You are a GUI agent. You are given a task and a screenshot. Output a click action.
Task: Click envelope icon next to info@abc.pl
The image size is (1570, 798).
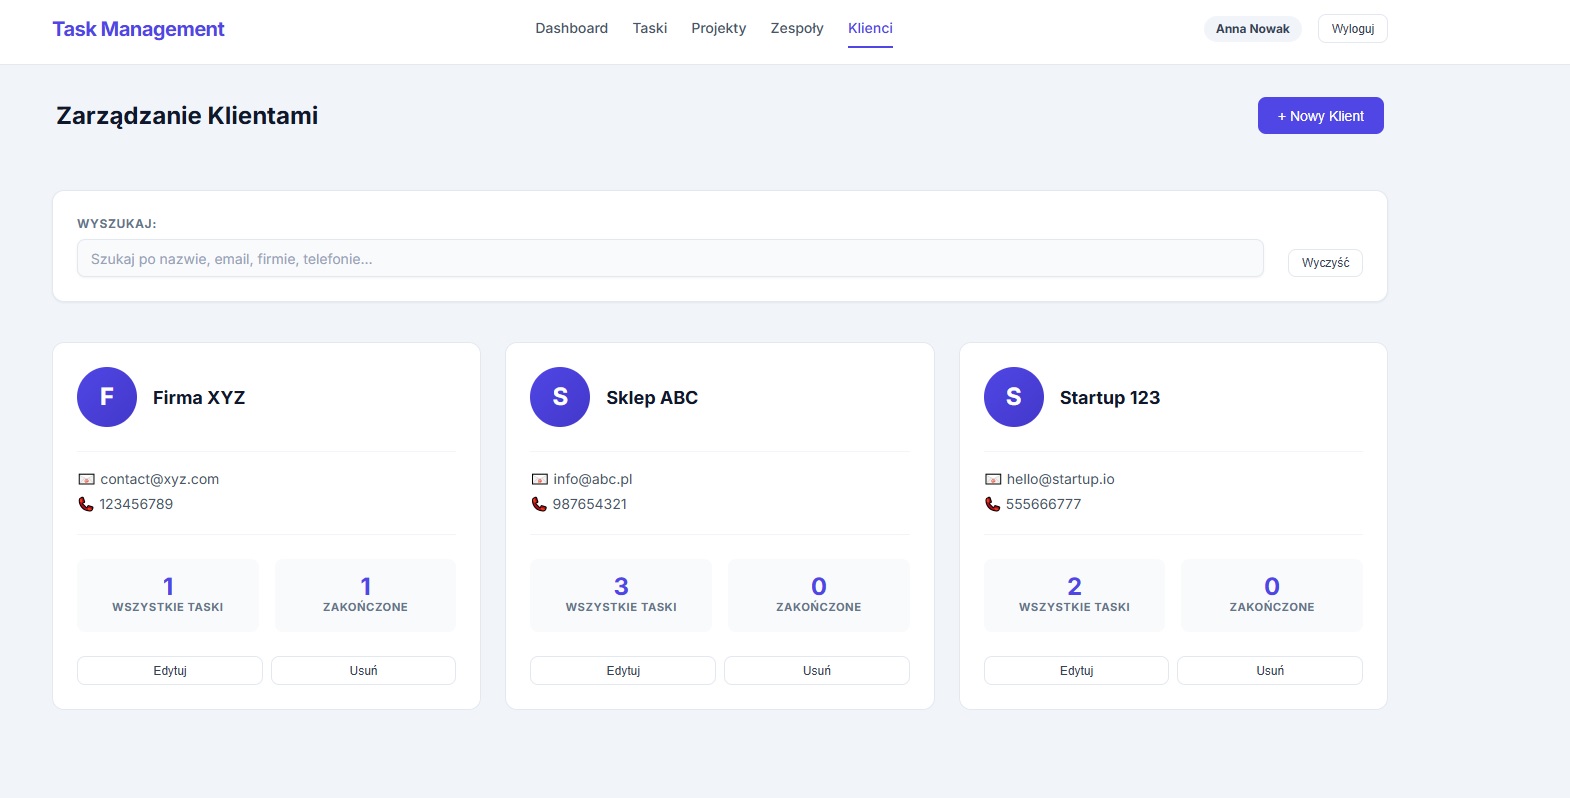(540, 479)
